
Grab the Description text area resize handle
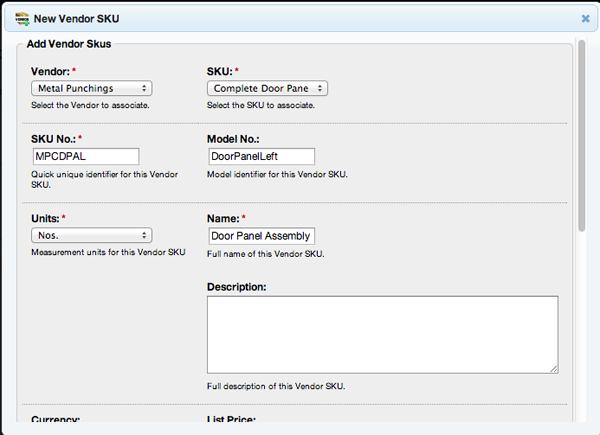(553, 368)
